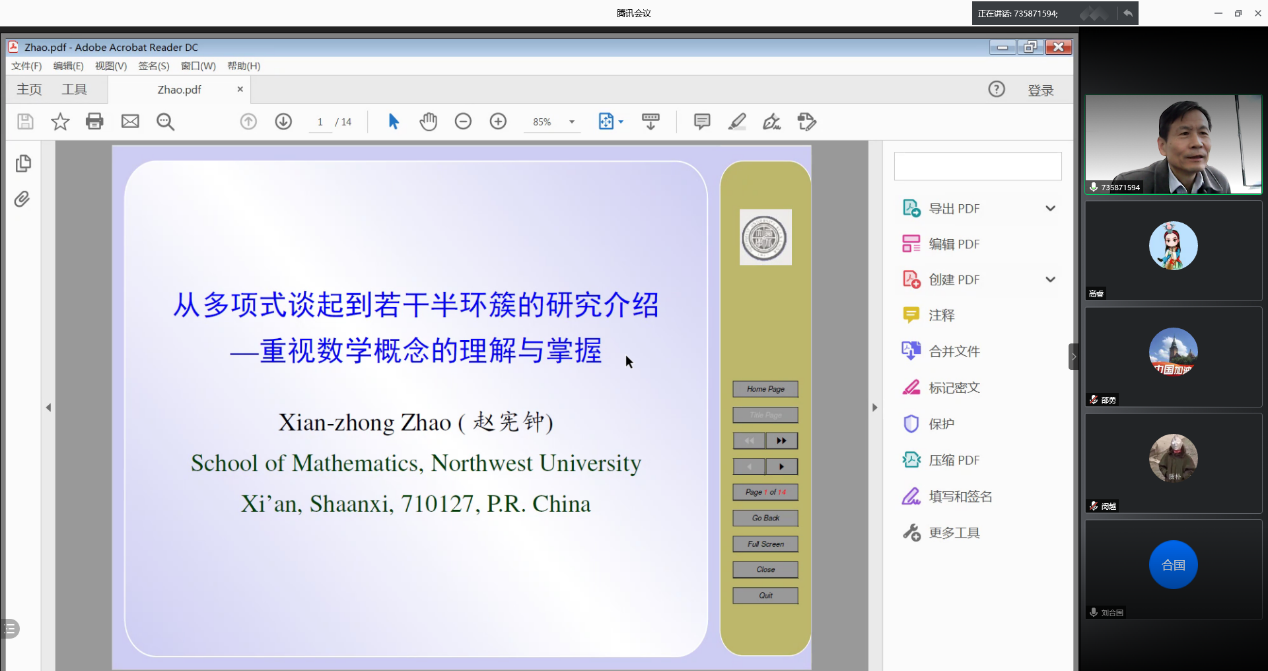Image resolution: width=1268 pixels, height=671 pixels.
Task: Select the highlighter pen tool
Action: 737,121
